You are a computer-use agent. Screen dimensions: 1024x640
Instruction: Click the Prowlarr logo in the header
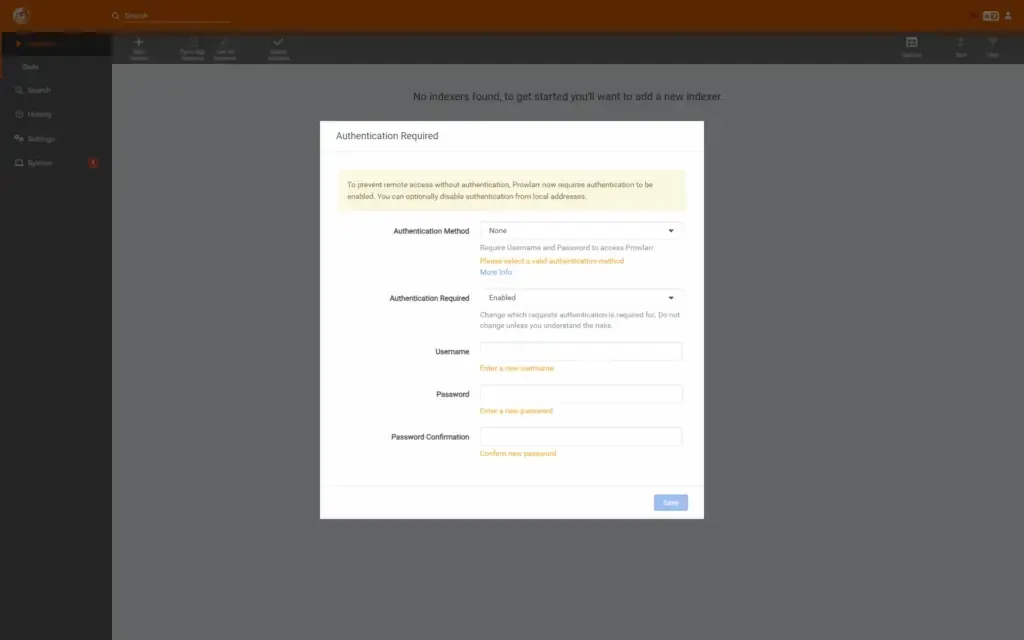21,16
